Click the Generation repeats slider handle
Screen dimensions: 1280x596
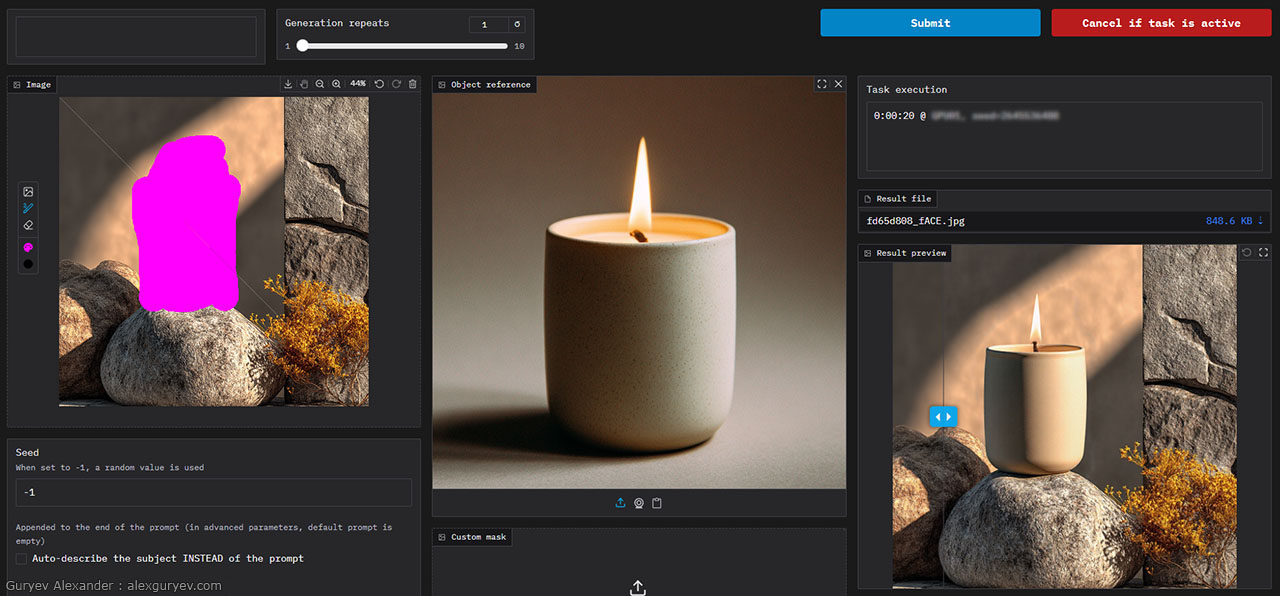[302, 46]
